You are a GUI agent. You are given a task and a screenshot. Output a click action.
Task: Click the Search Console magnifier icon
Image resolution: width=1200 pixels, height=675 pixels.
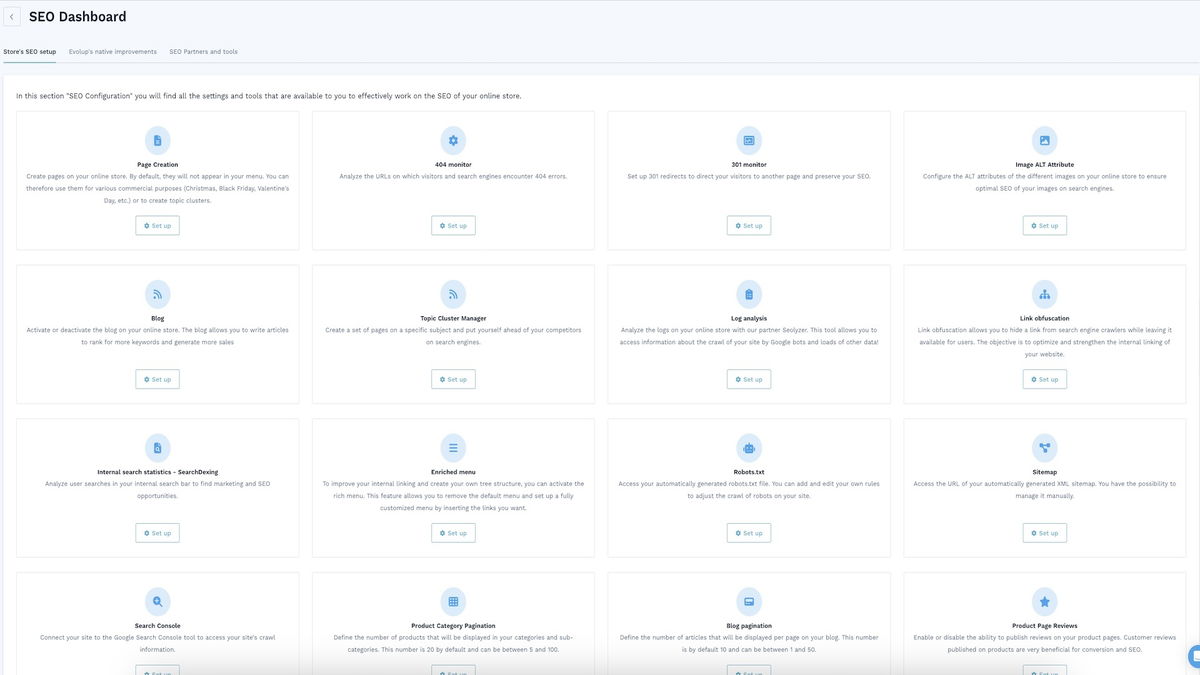pyautogui.click(x=157, y=601)
